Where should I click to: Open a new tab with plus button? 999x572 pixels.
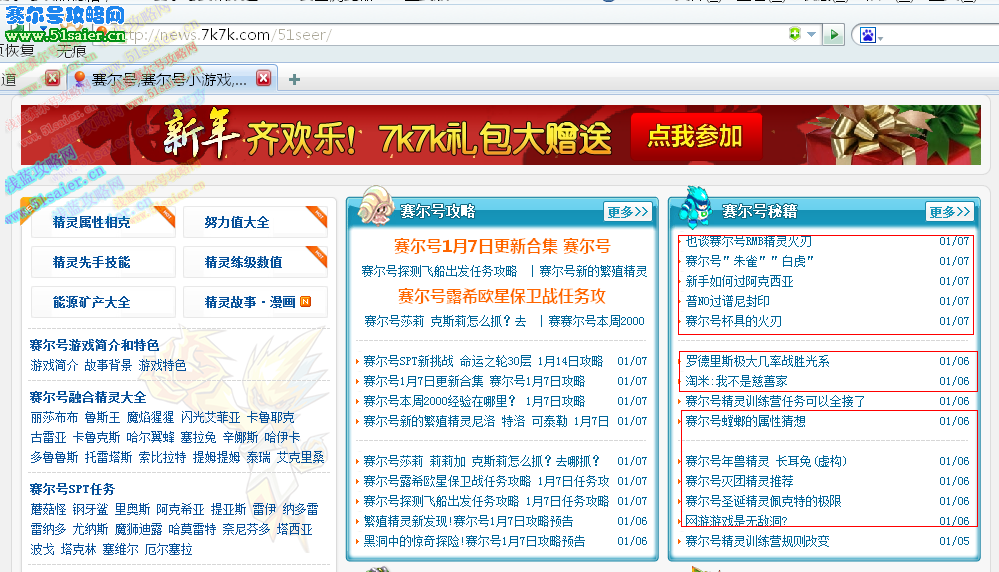294,80
